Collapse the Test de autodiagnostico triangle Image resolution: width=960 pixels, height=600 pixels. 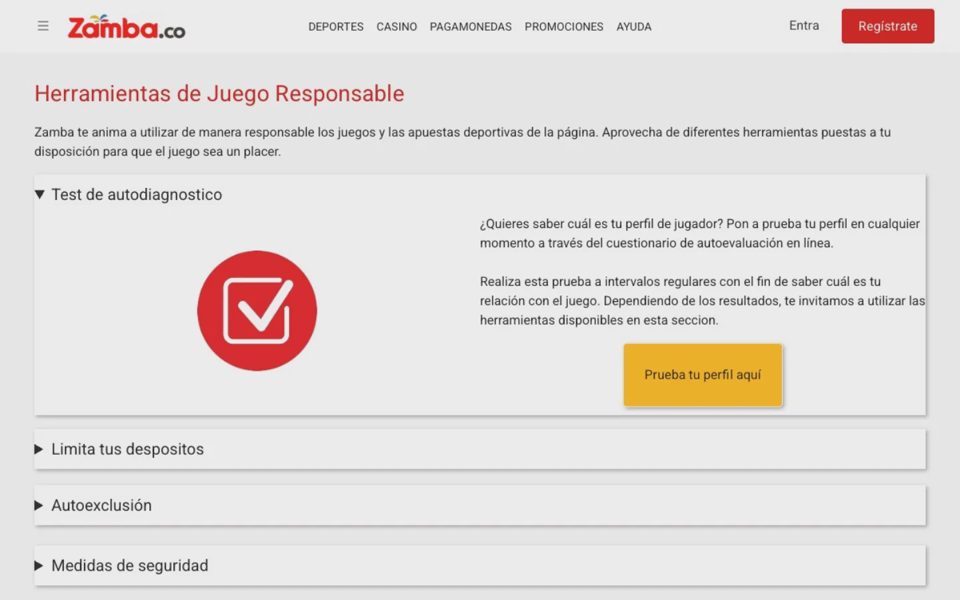tap(40, 194)
